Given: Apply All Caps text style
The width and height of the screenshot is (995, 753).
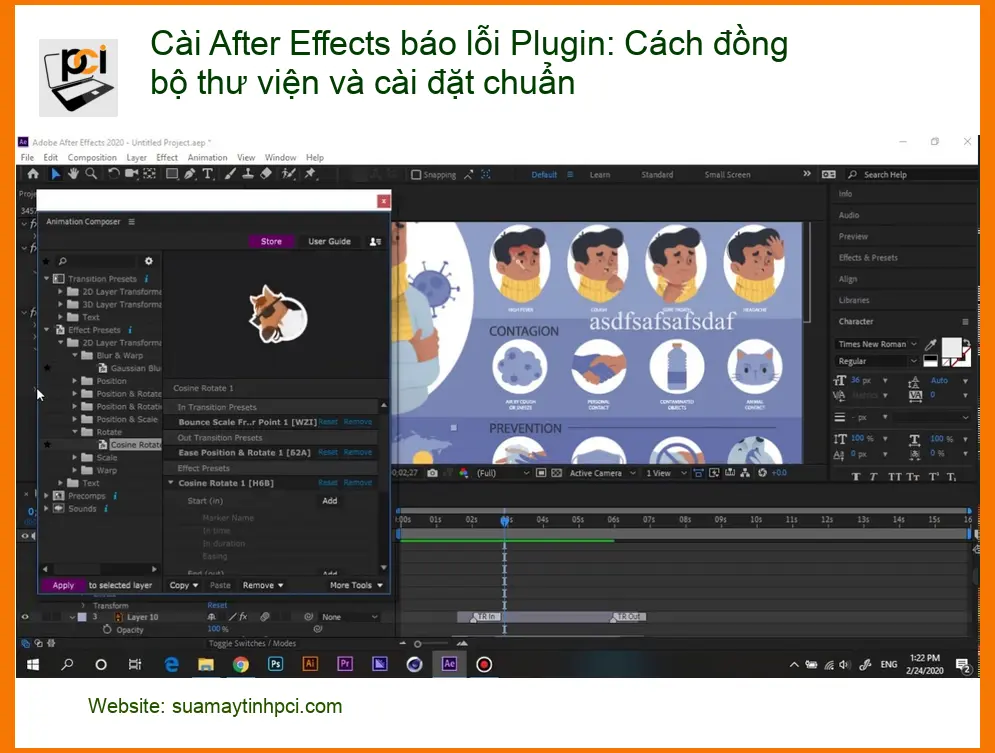Looking at the screenshot, I should pos(894,477).
